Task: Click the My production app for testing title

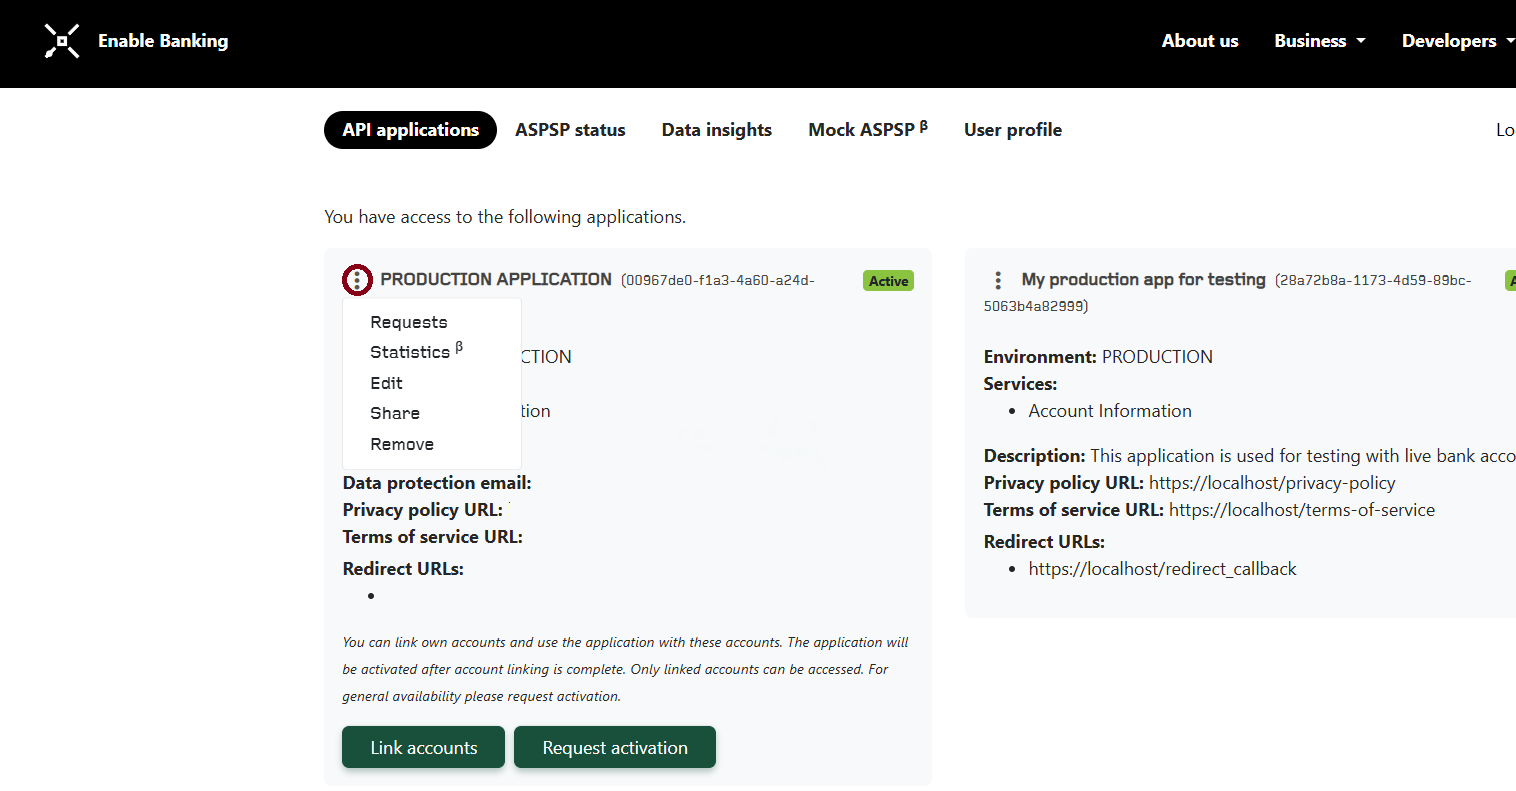Action: pyautogui.click(x=1143, y=279)
